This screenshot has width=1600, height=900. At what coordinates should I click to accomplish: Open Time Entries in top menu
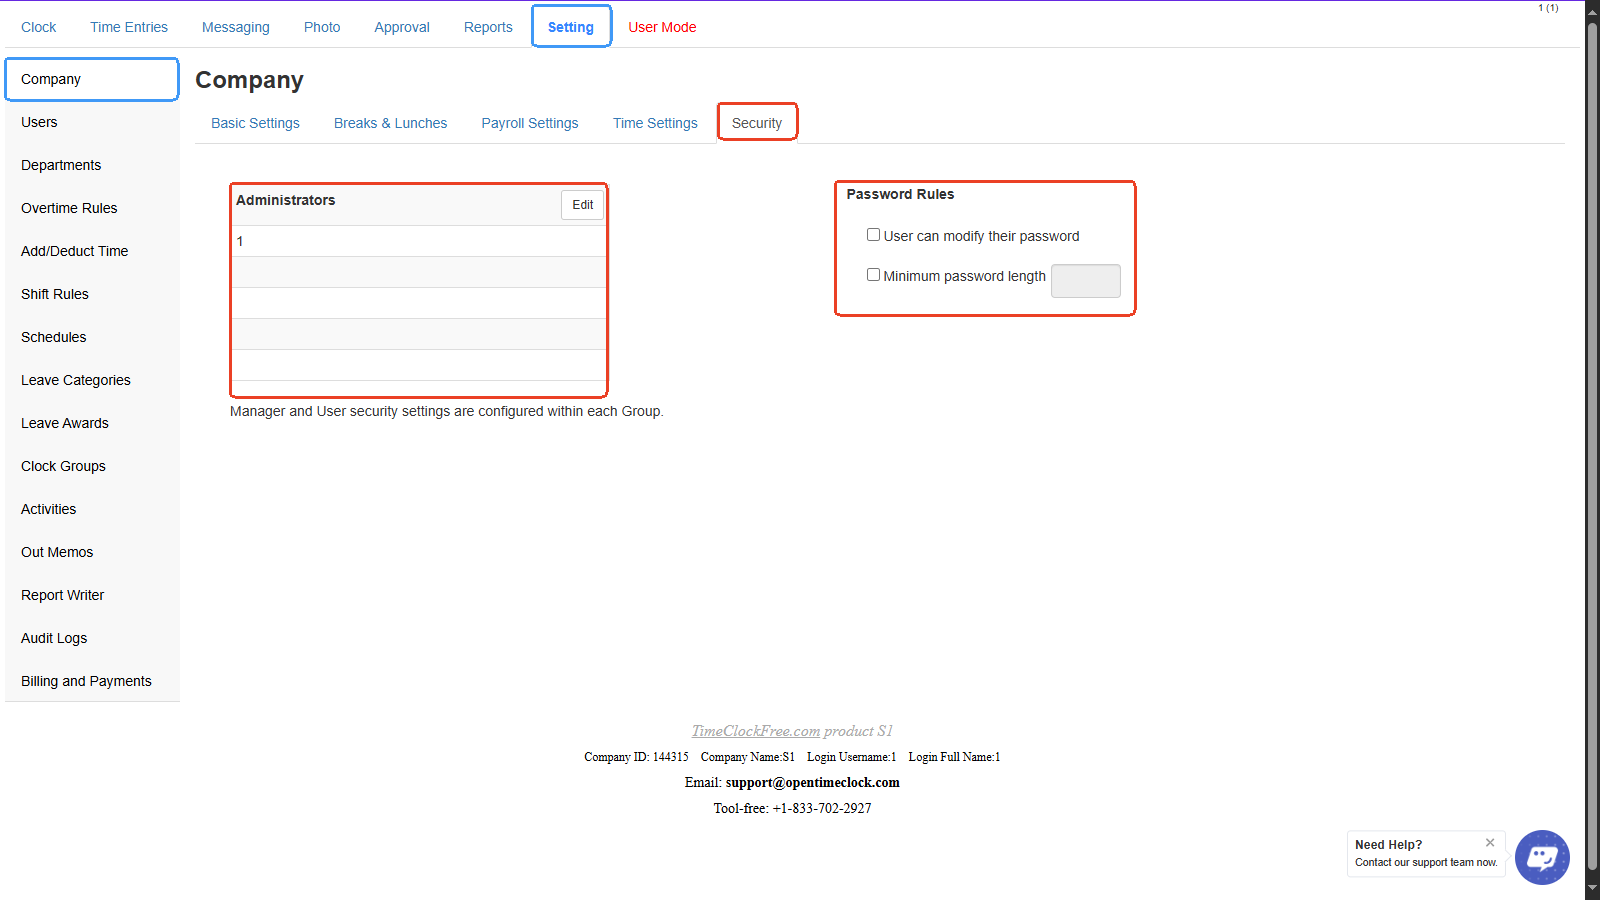click(x=129, y=27)
